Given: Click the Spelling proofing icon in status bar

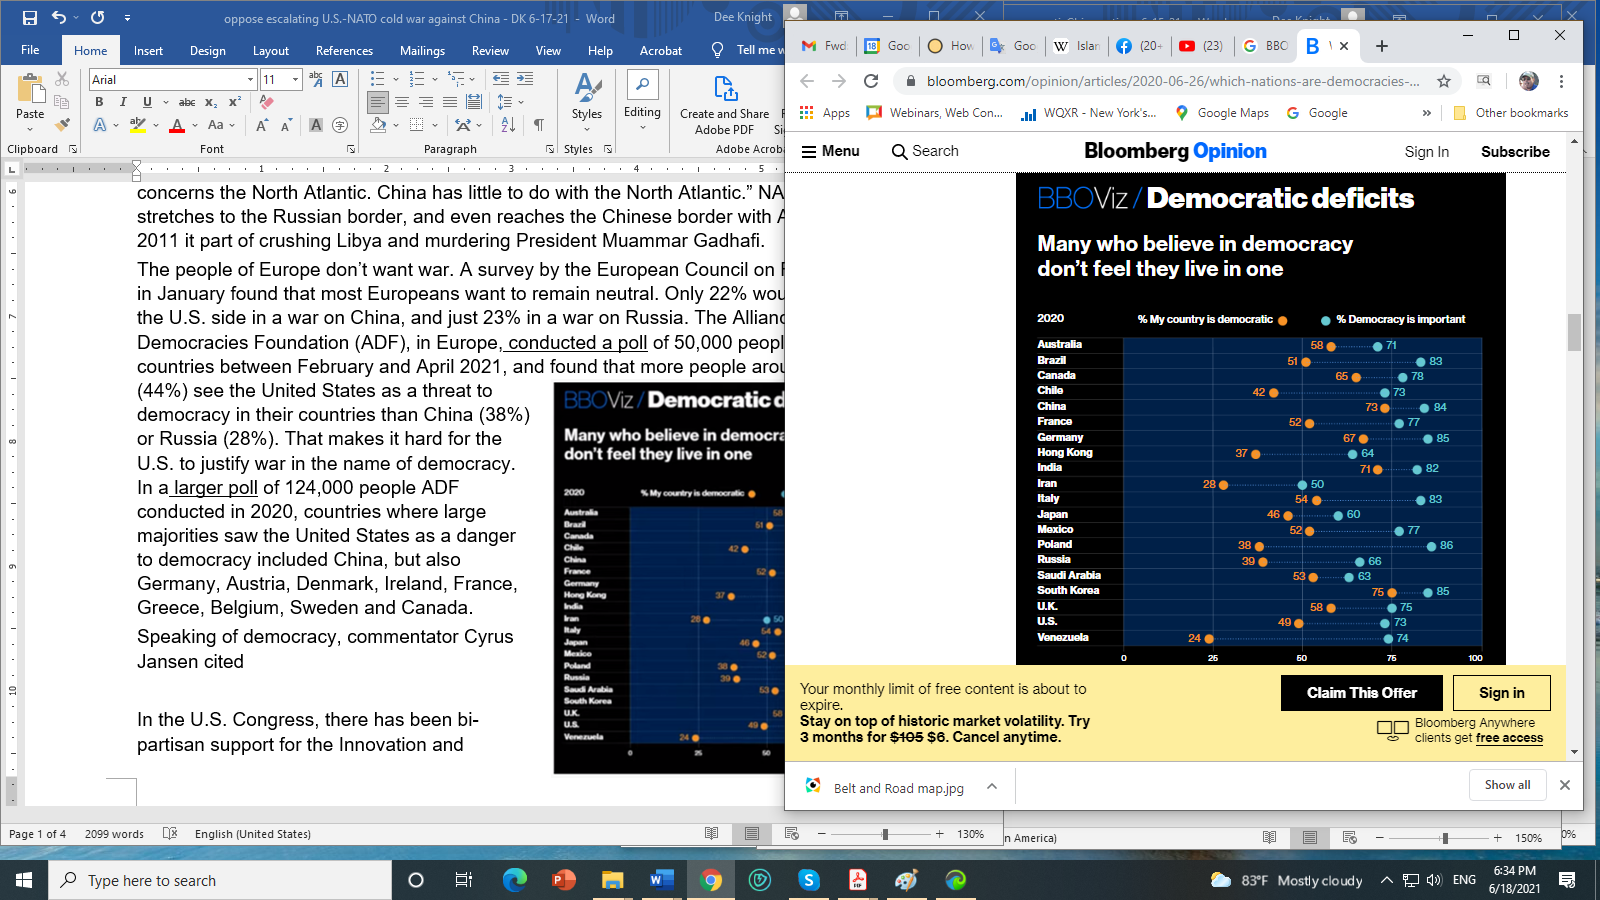Looking at the screenshot, I should click(x=170, y=833).
